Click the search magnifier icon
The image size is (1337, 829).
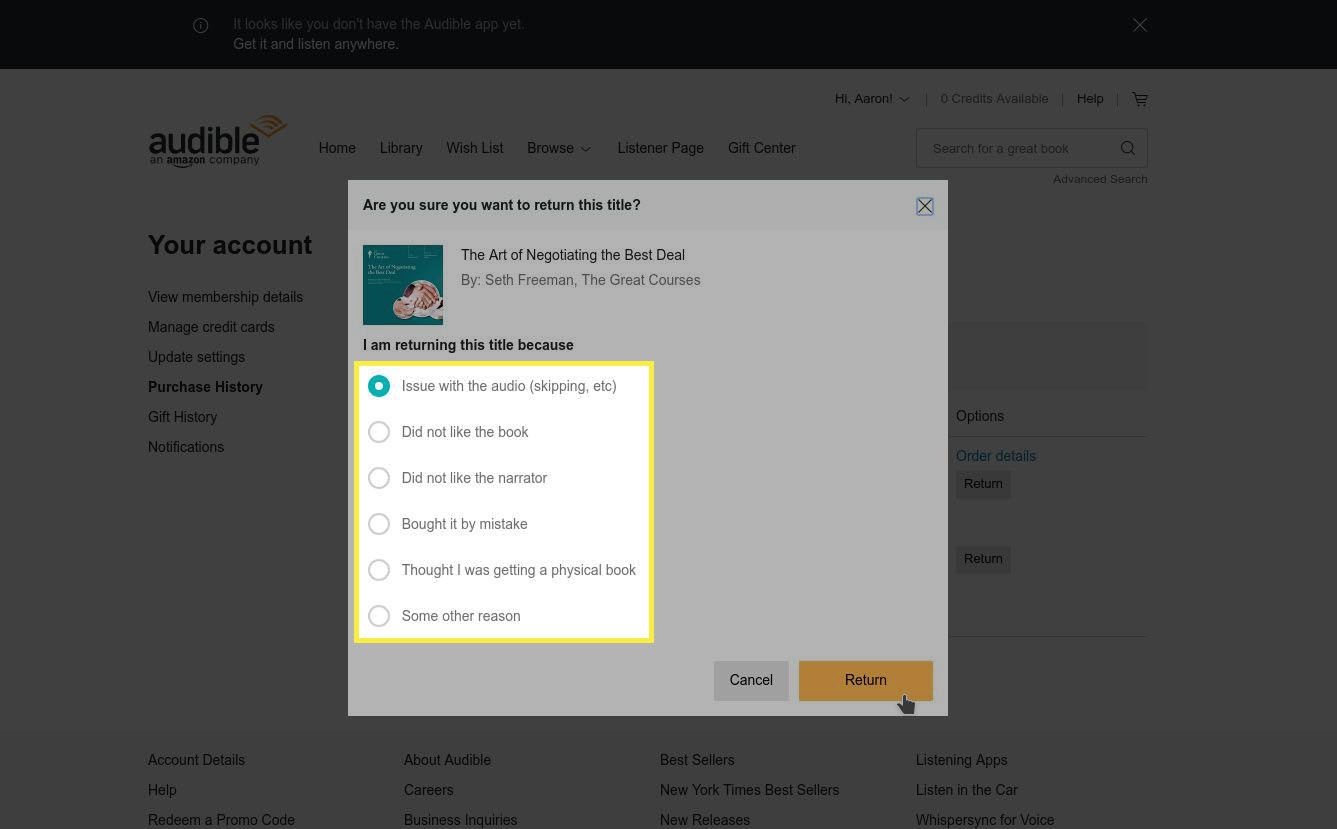coord(1128,148)
